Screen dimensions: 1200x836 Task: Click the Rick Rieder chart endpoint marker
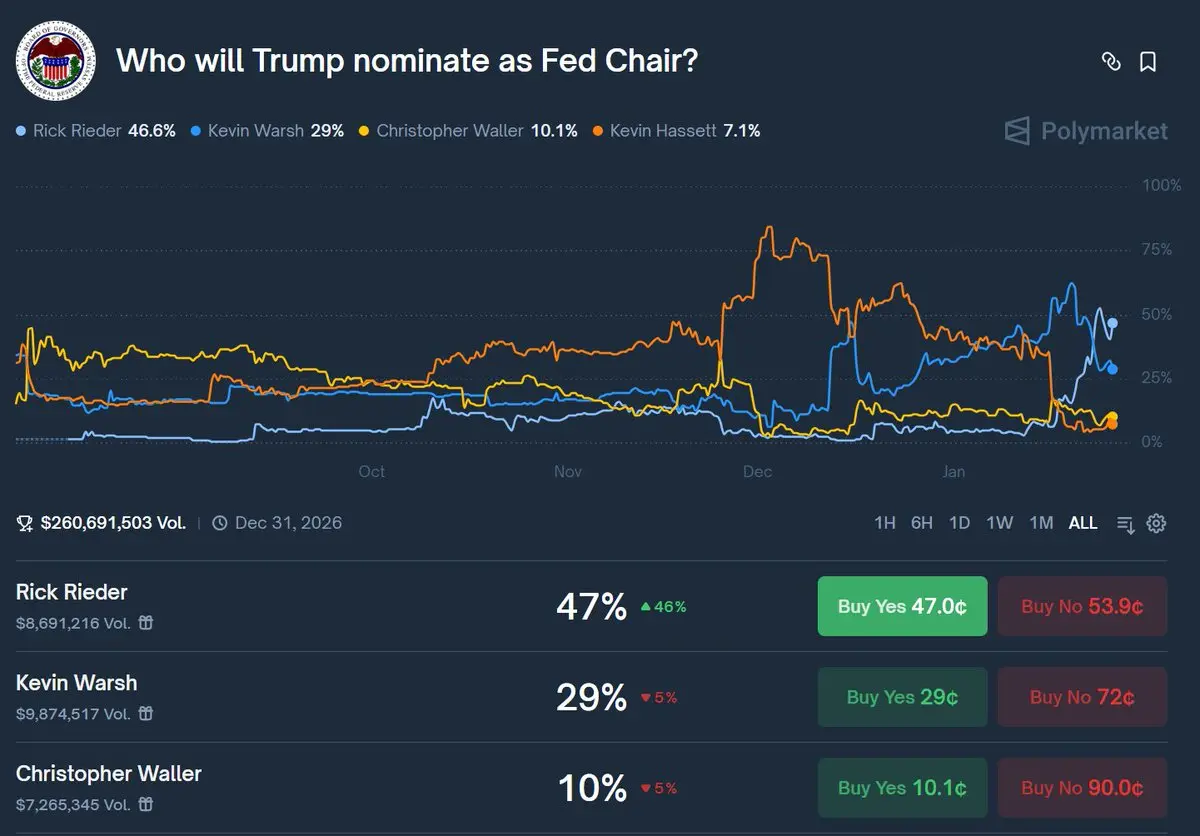point(1112,323)
